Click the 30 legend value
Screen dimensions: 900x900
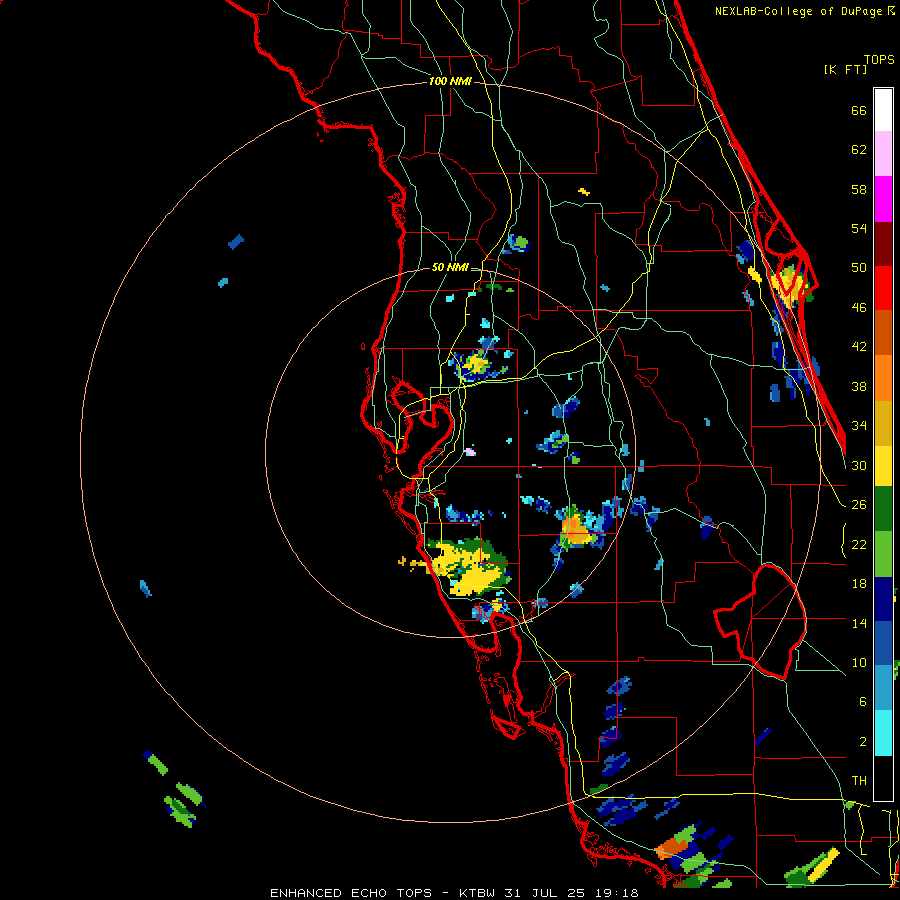[x=859, y=465]
